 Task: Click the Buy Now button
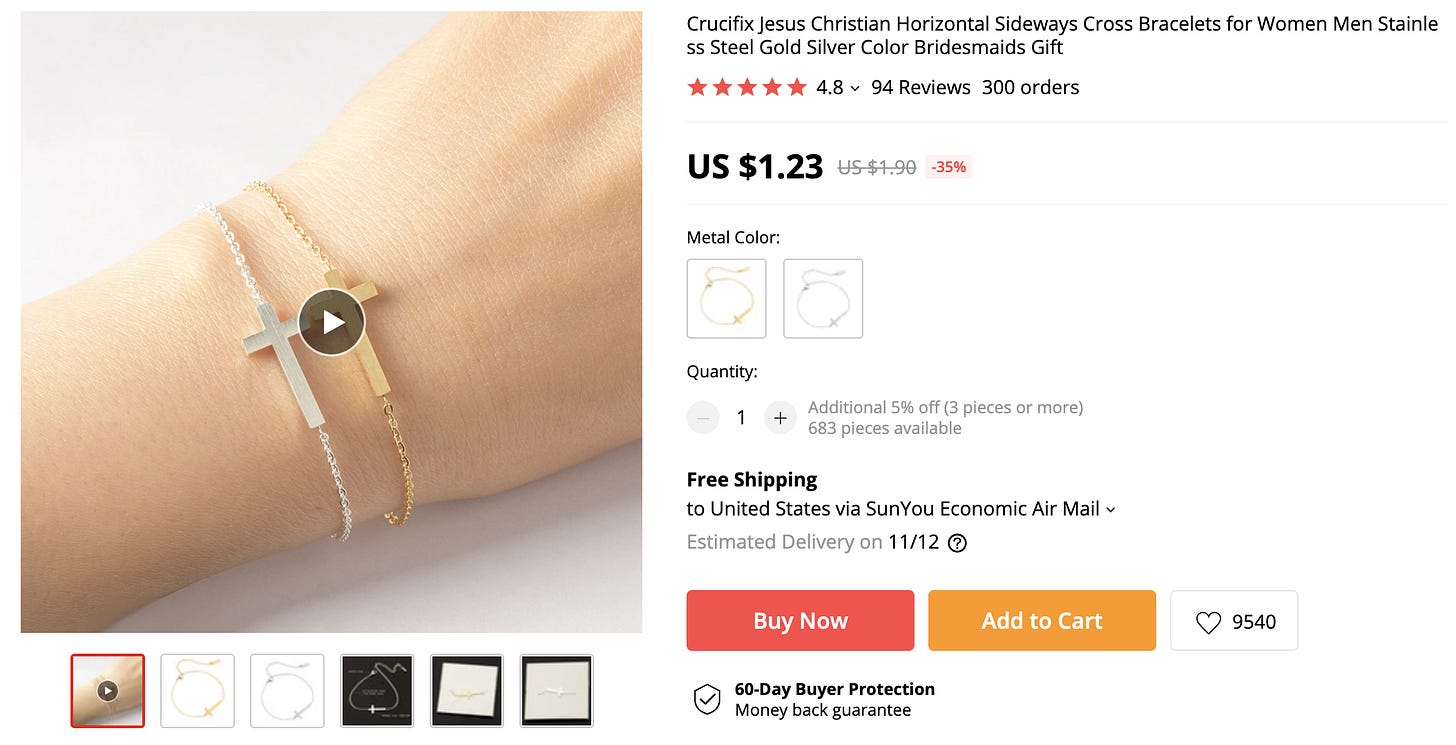click(800, 621)
